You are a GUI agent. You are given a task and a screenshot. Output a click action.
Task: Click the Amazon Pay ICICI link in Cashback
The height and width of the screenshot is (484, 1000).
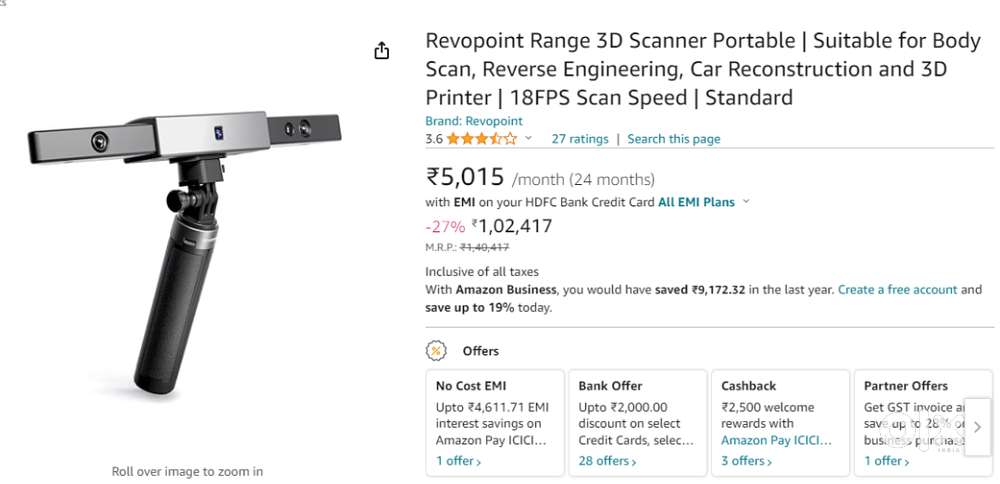[775, 440]
